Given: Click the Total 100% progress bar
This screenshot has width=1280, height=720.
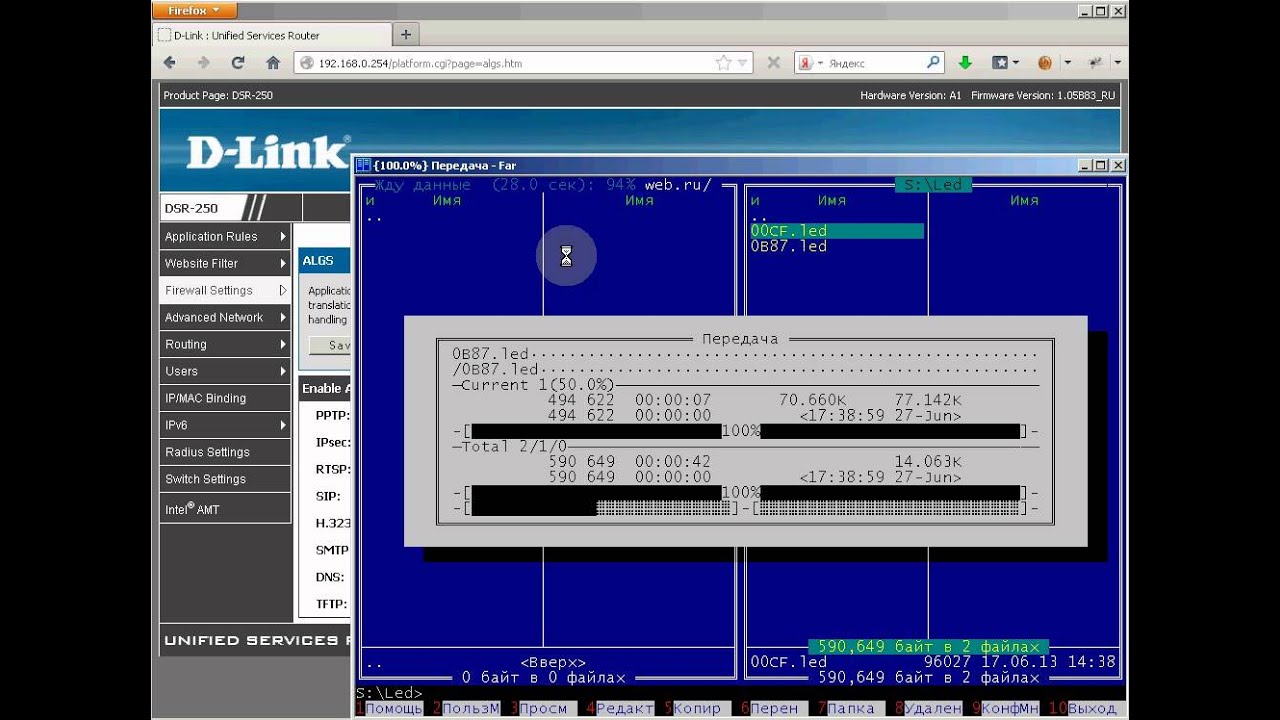Looking at the screenshot, I should point(745,493).
